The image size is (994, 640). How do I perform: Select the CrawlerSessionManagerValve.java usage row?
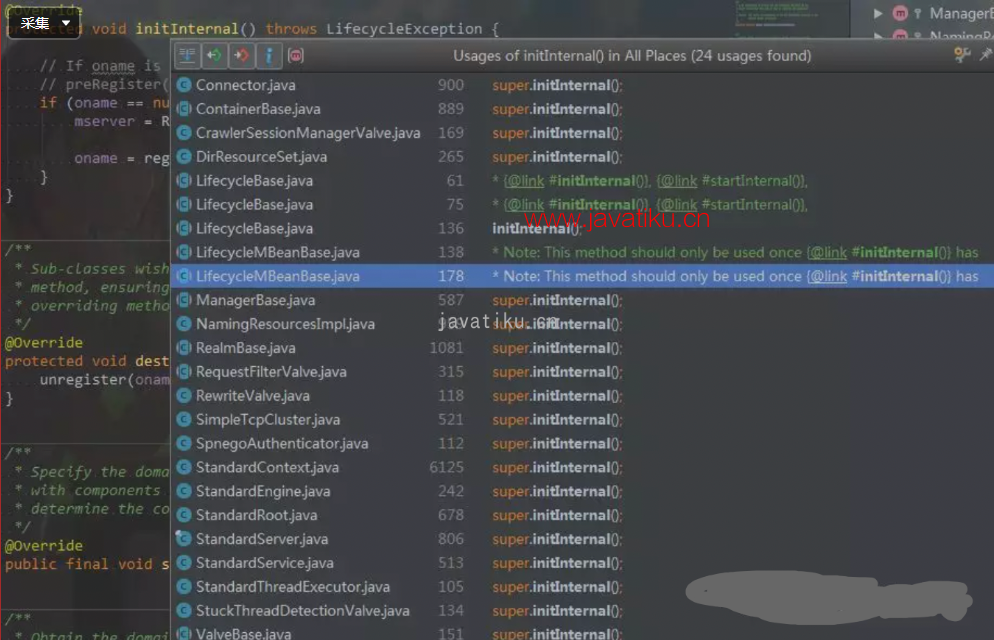pos(582,133)
